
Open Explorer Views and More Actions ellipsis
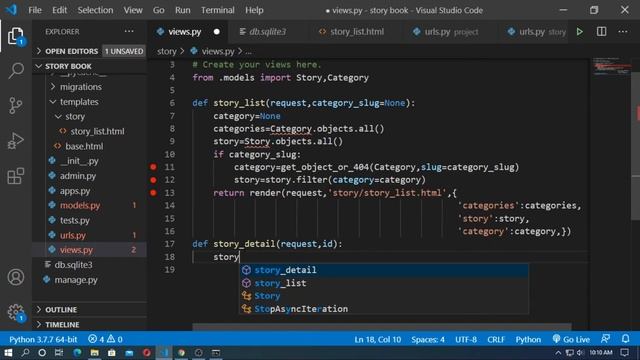pyautogui.click(x=129, y=31)
